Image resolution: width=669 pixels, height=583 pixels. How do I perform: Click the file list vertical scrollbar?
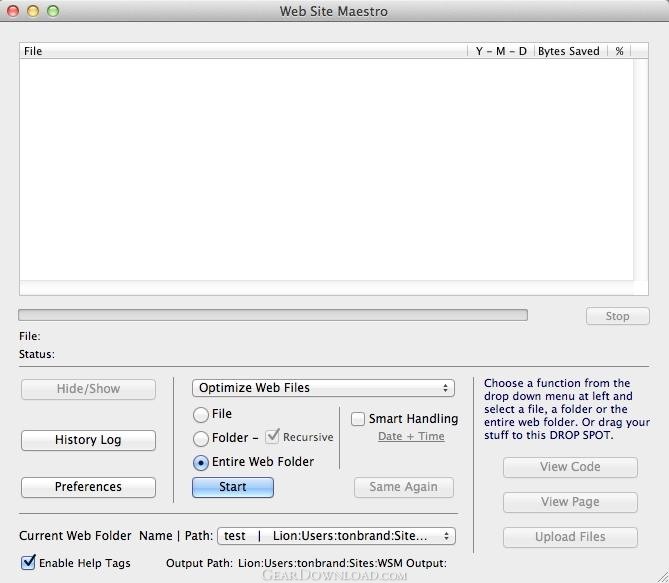coord(641,170)
